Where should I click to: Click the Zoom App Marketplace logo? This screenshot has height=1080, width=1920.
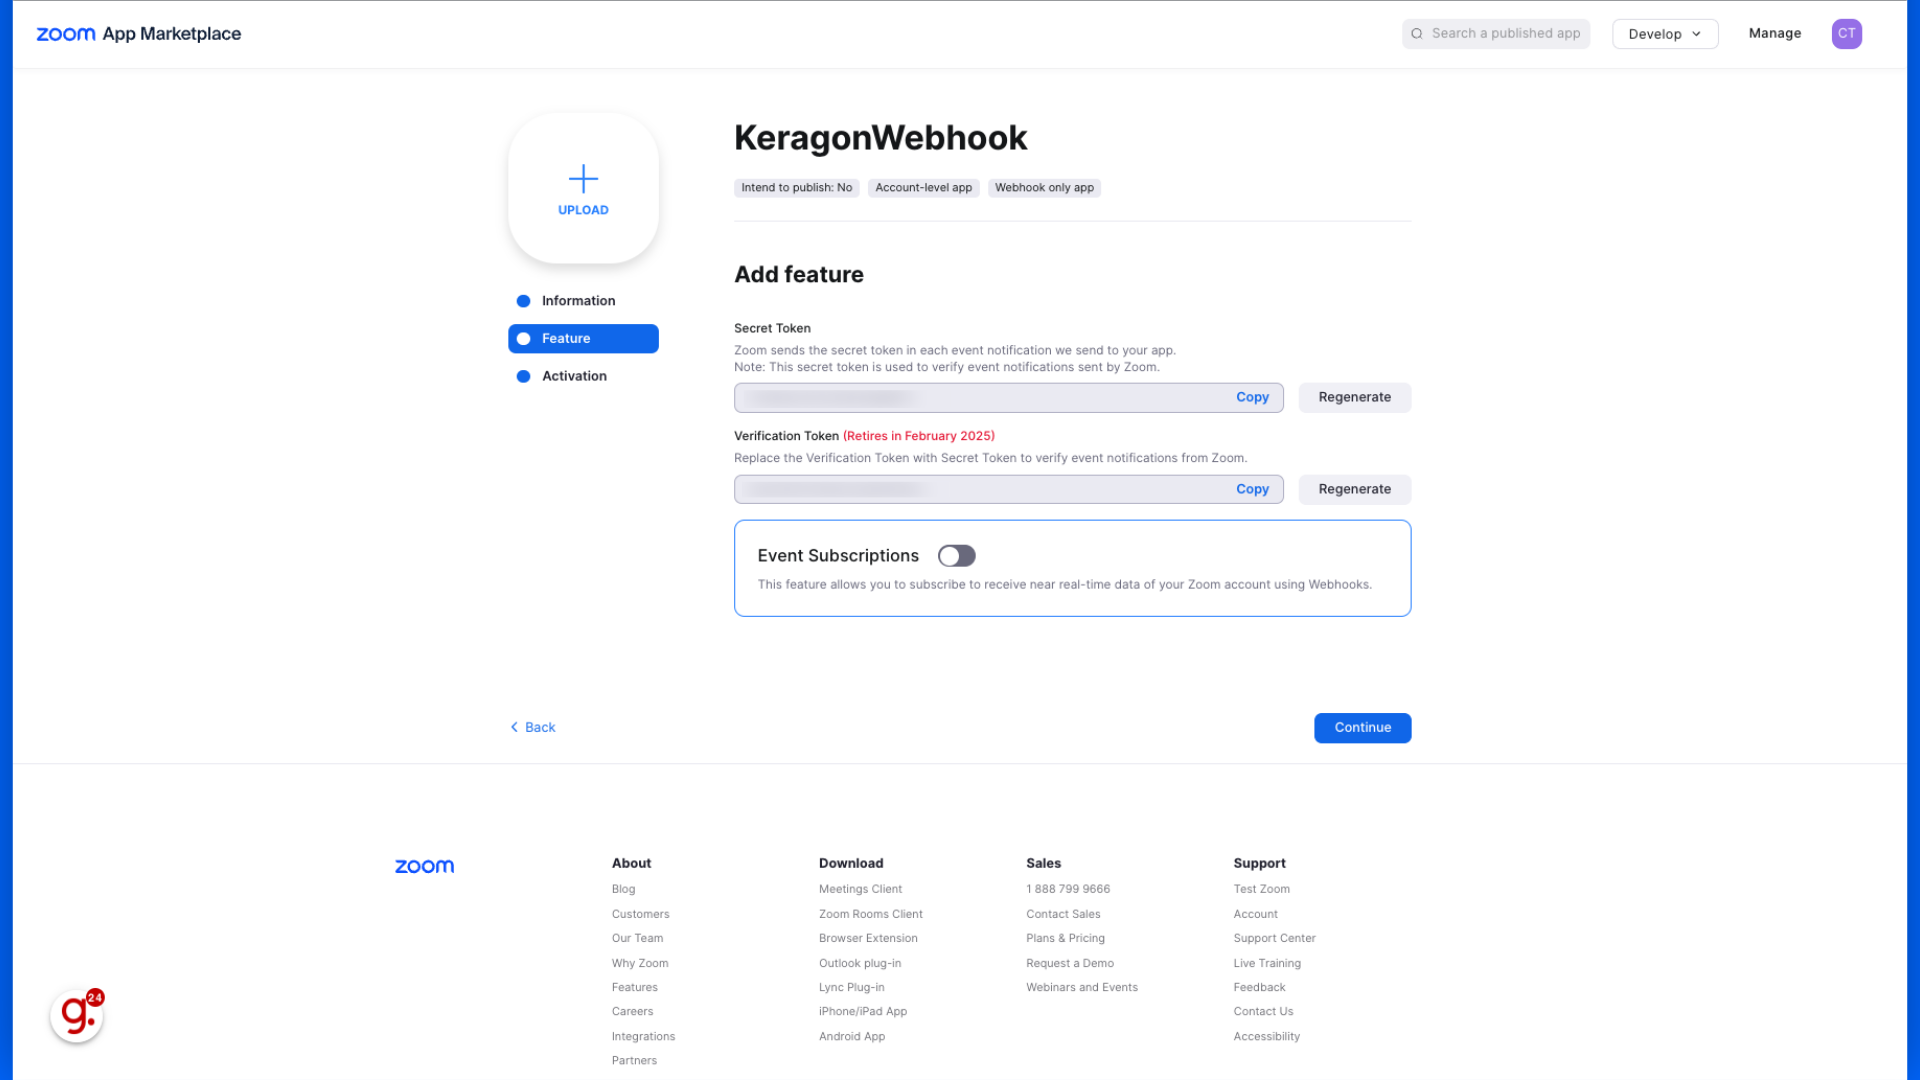click(x=139, y=34)
